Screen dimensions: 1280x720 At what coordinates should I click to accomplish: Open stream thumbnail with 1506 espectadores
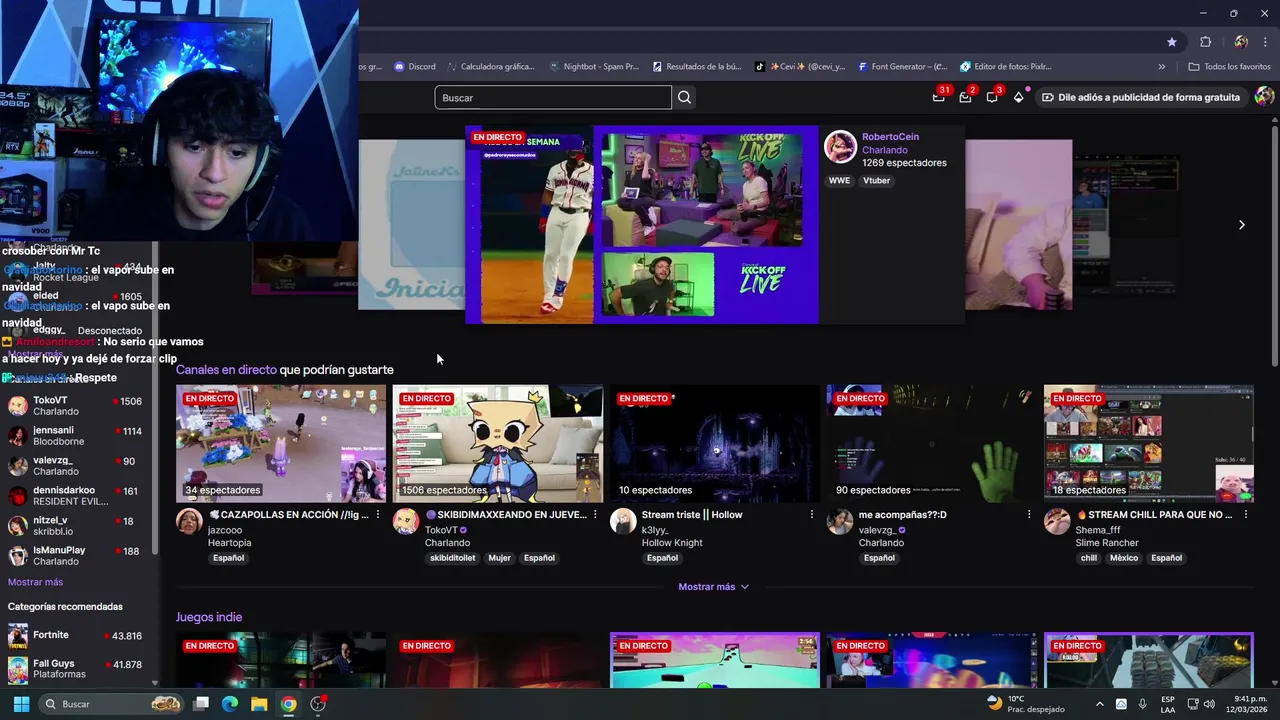click(x=498, y=444)
